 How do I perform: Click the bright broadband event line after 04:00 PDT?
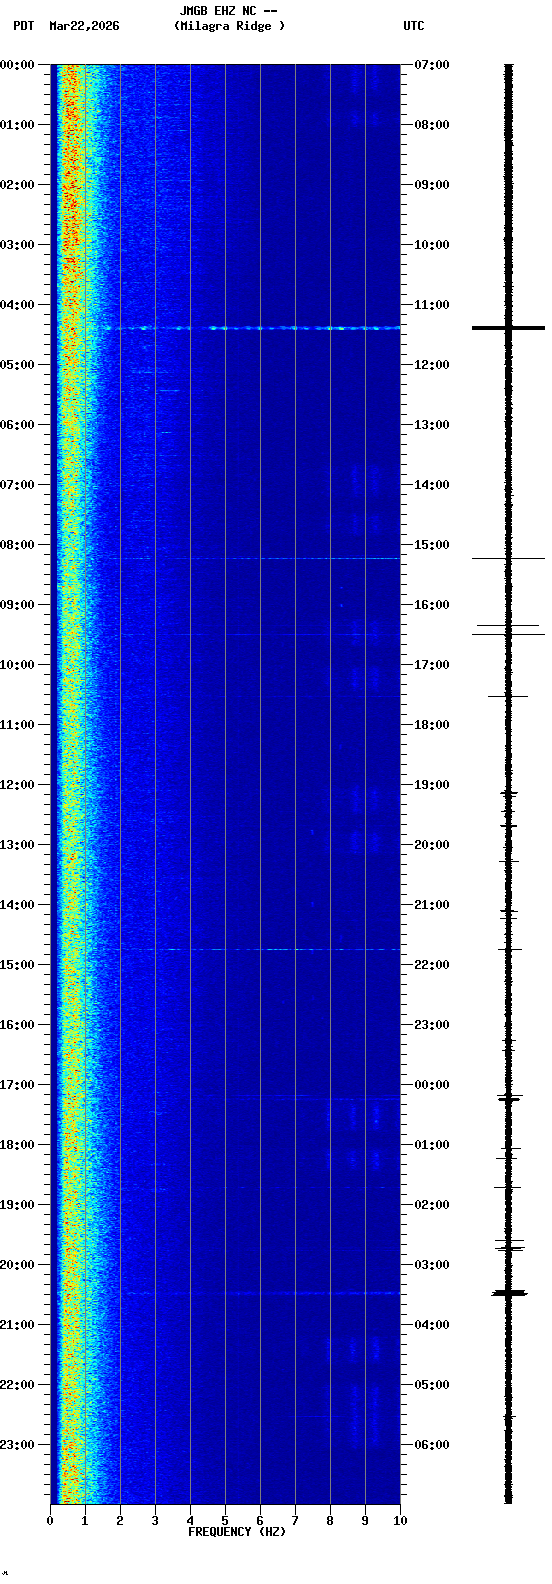(245, 327)
